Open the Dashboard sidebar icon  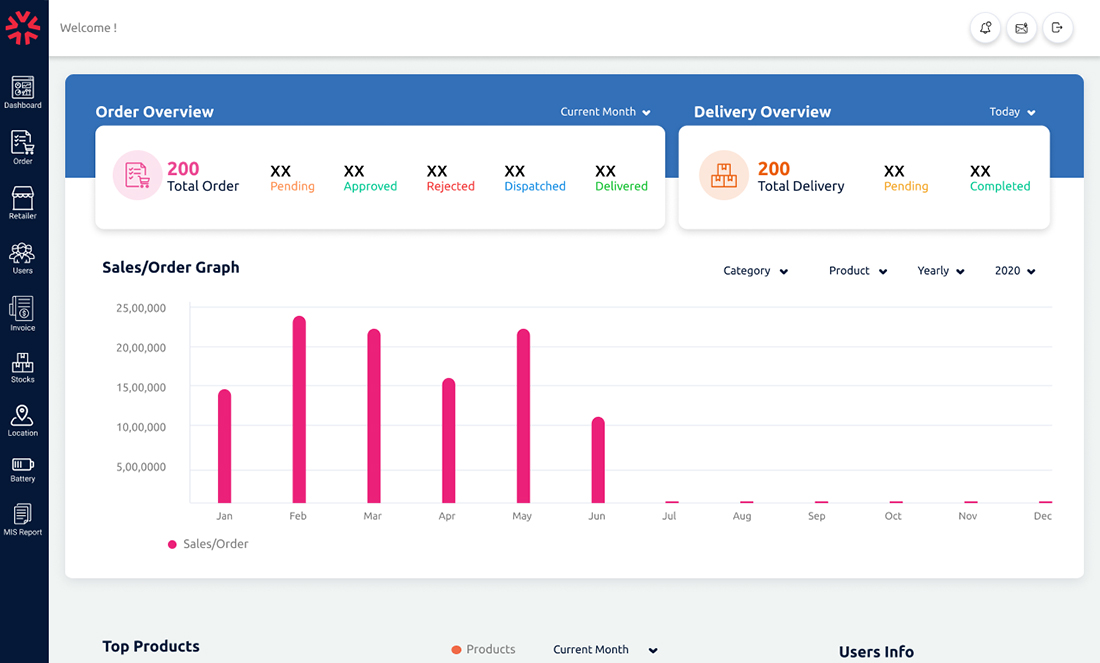point(22,92)
